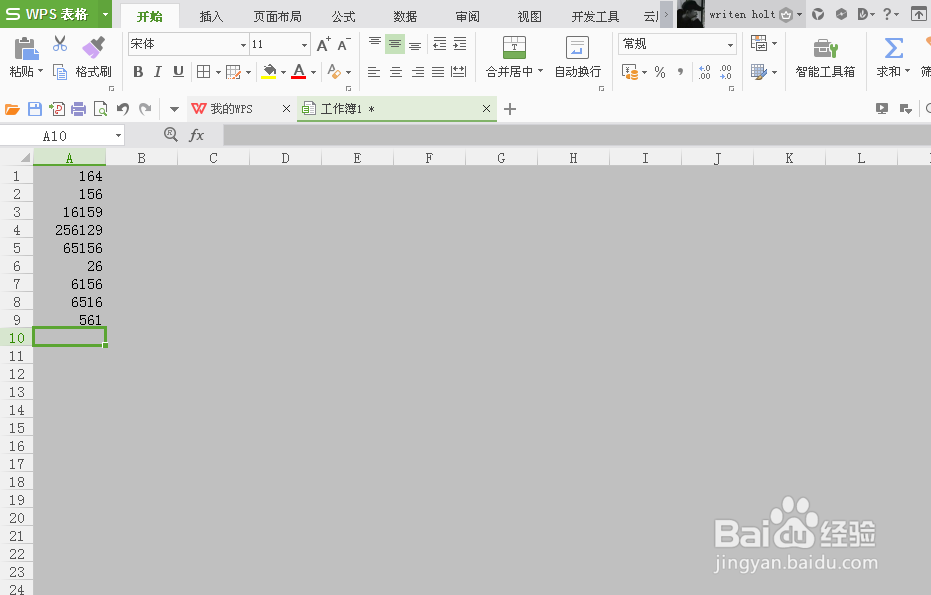Screen dimensions: 931x595
Task: Open the font name dropdown 宋体
Action: pyautogui.click(x=243, y=45)
